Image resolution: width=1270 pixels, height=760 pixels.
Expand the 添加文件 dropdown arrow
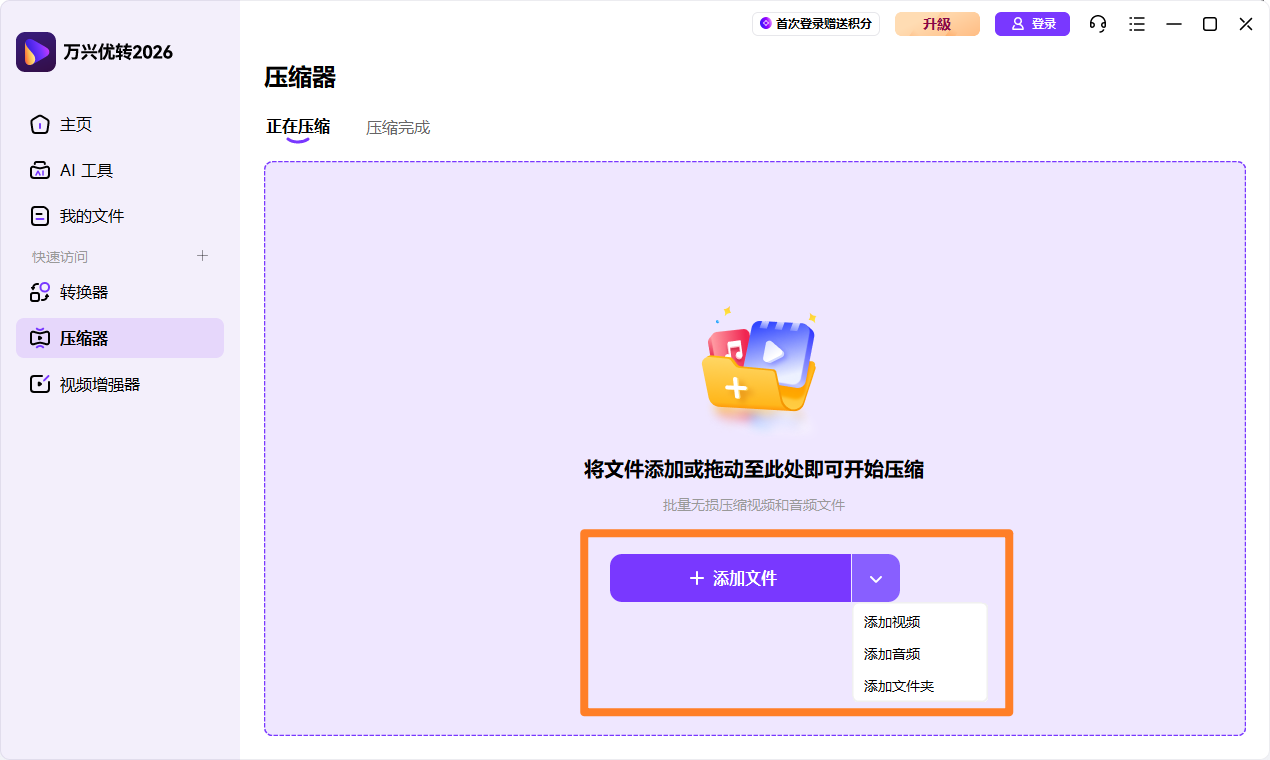(x=875, y=578)
